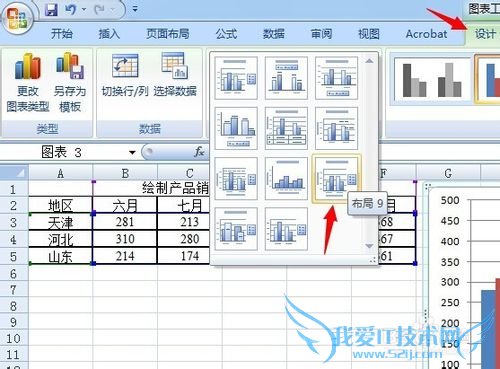Switch to the 插入 tab
This screenshot has width=500, height=369.
coord(109,34)
